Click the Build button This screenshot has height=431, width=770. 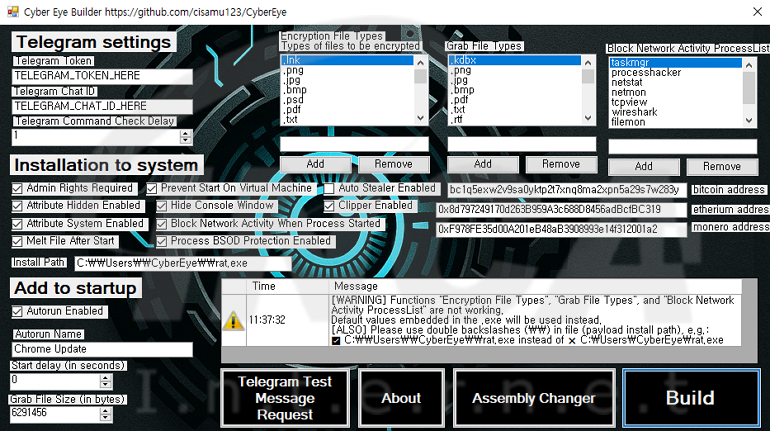coord(690,398)
